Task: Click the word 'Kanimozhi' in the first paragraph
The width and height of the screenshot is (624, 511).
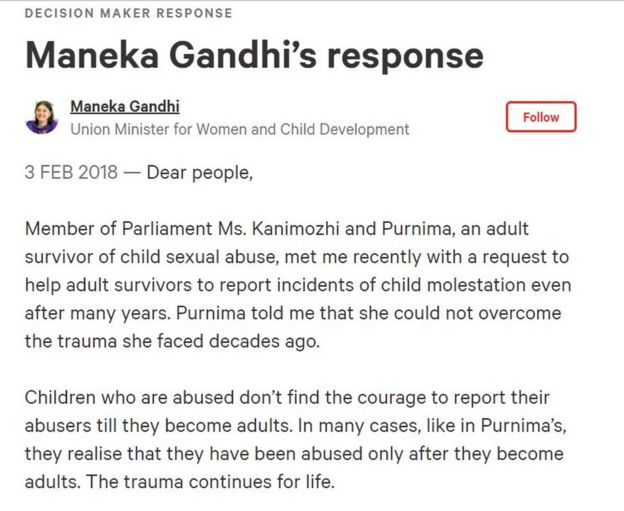Action: (295, 229)
